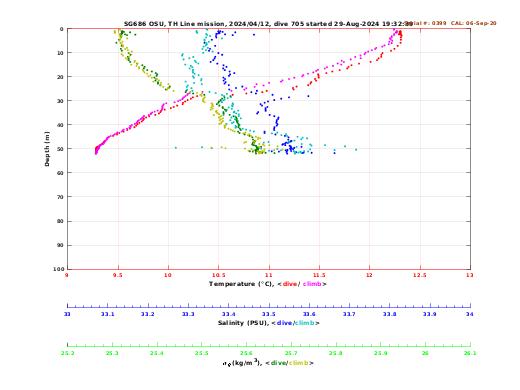This screenshot has height=390, width=520.
Task: Click temperature axis tick label '10.5'
Action: click(219, 275)
